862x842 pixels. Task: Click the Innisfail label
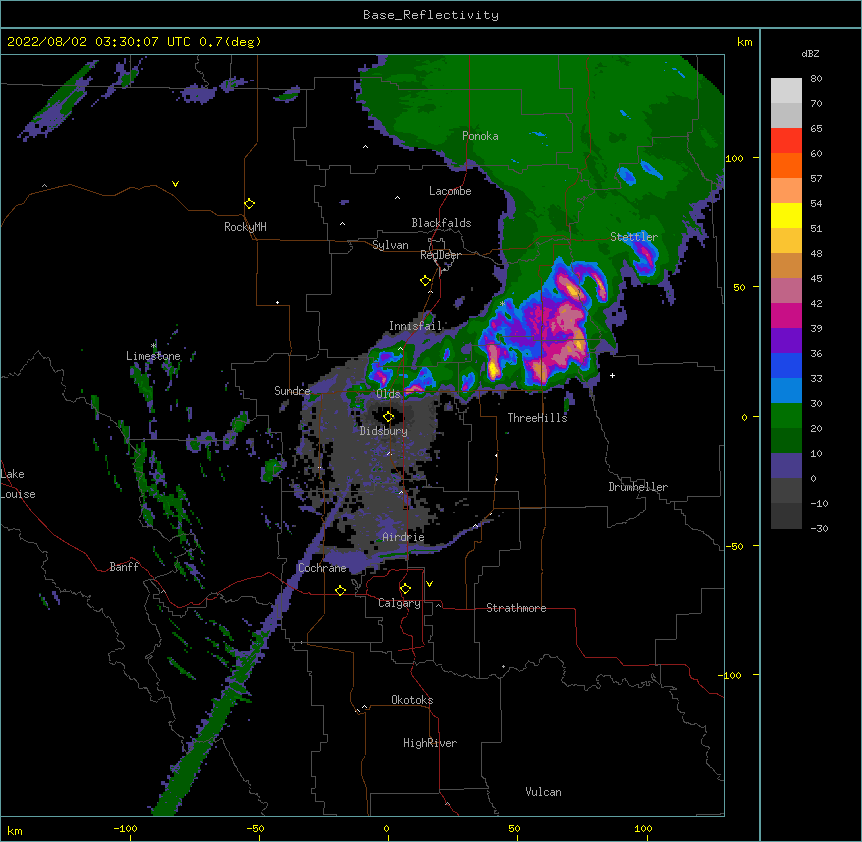[x=416, y=326]
